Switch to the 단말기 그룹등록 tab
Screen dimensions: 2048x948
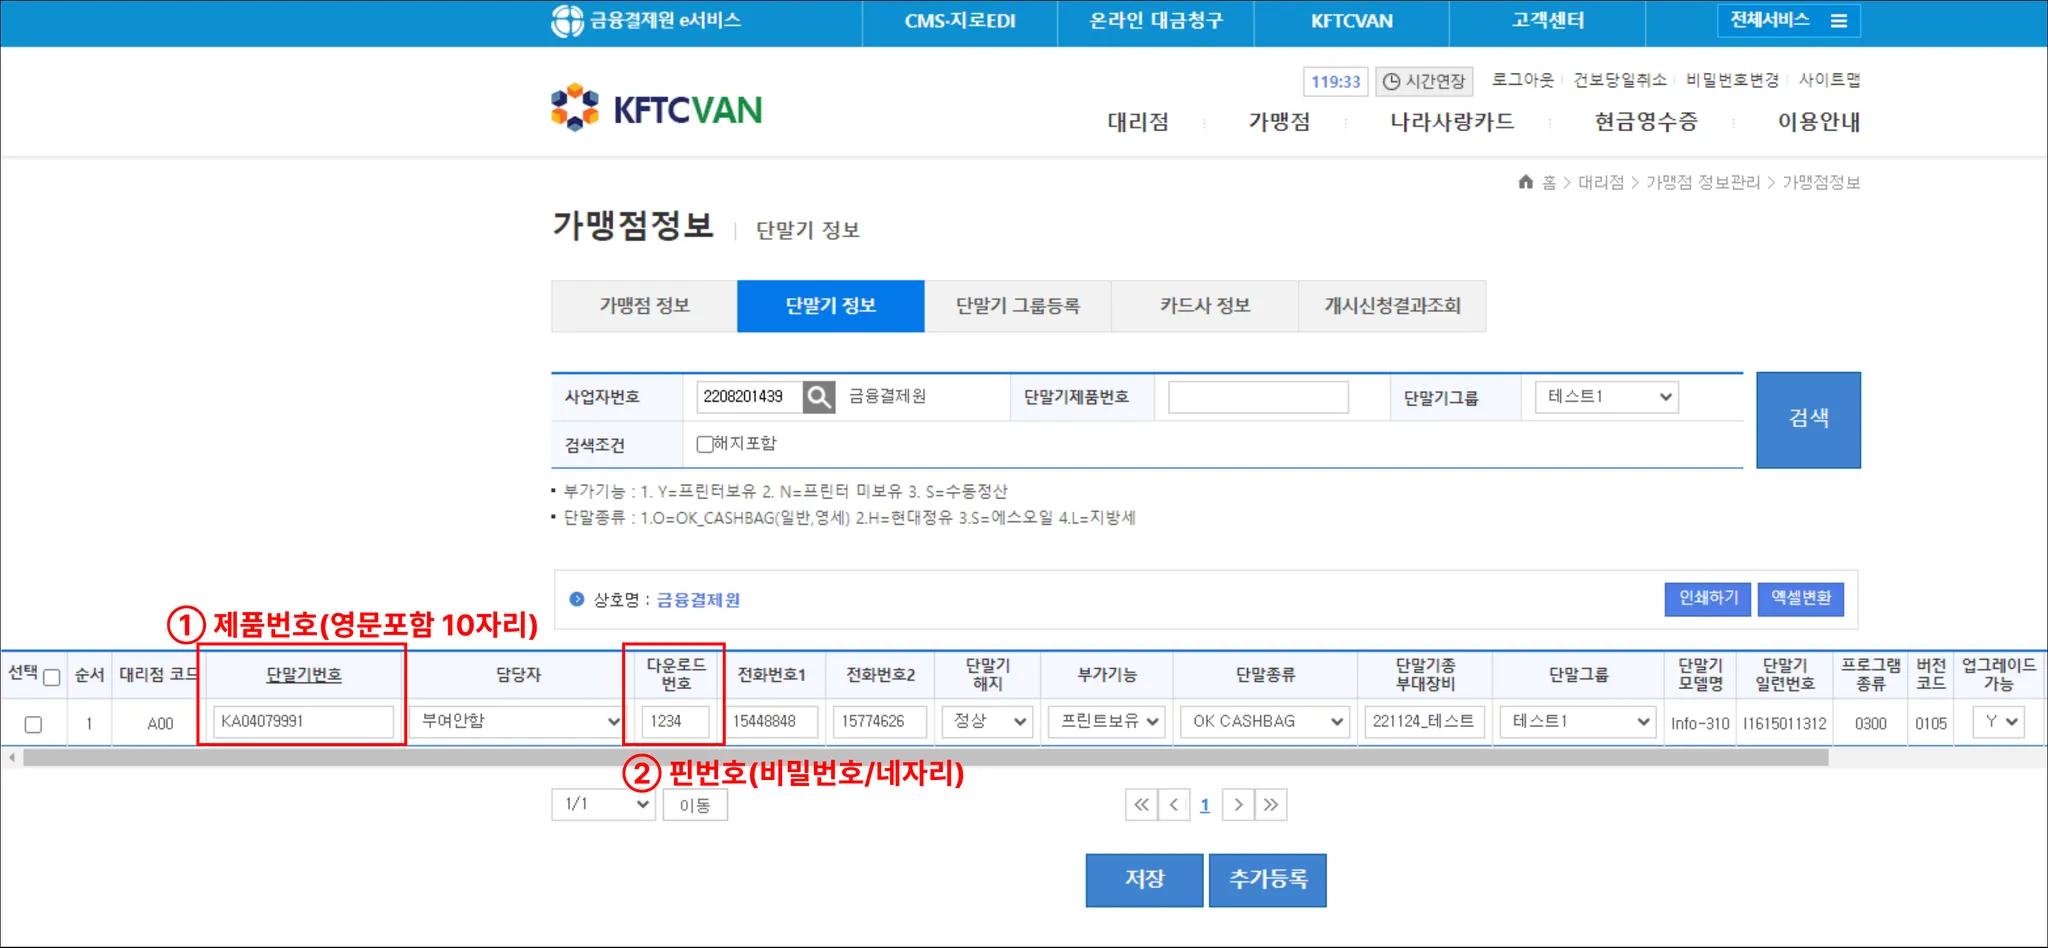tap(1018, 306)
